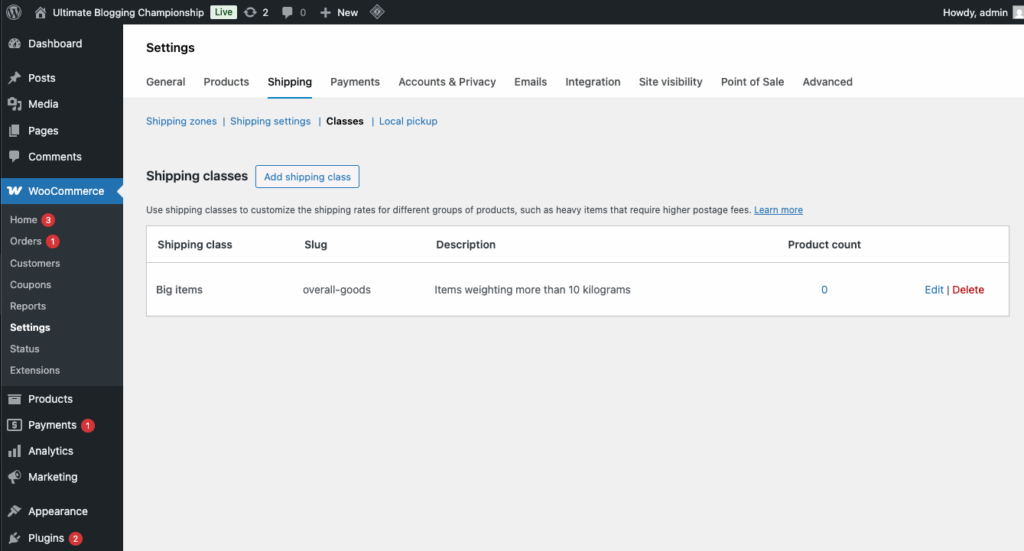Open the Integration tab

[593, 82]
